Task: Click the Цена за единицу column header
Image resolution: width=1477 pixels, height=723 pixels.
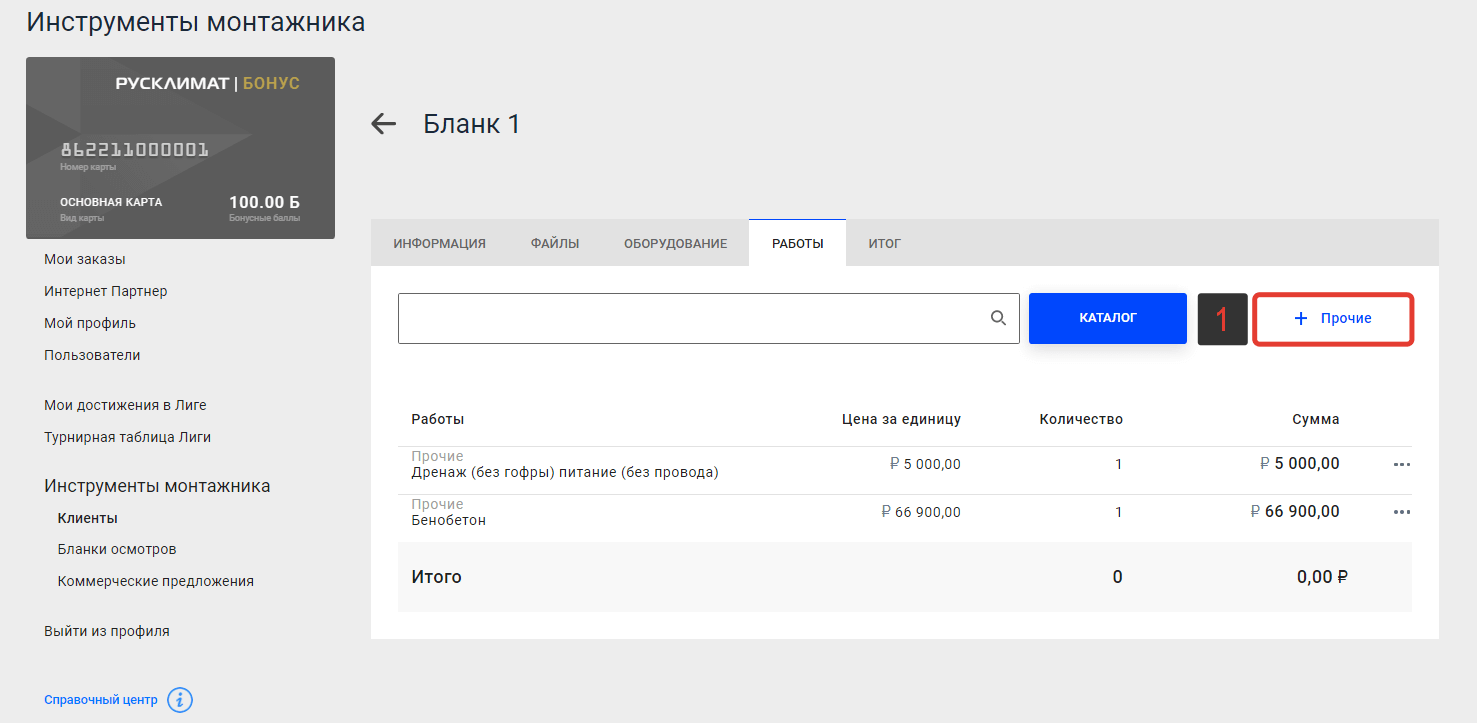Action: pos(902,419)
